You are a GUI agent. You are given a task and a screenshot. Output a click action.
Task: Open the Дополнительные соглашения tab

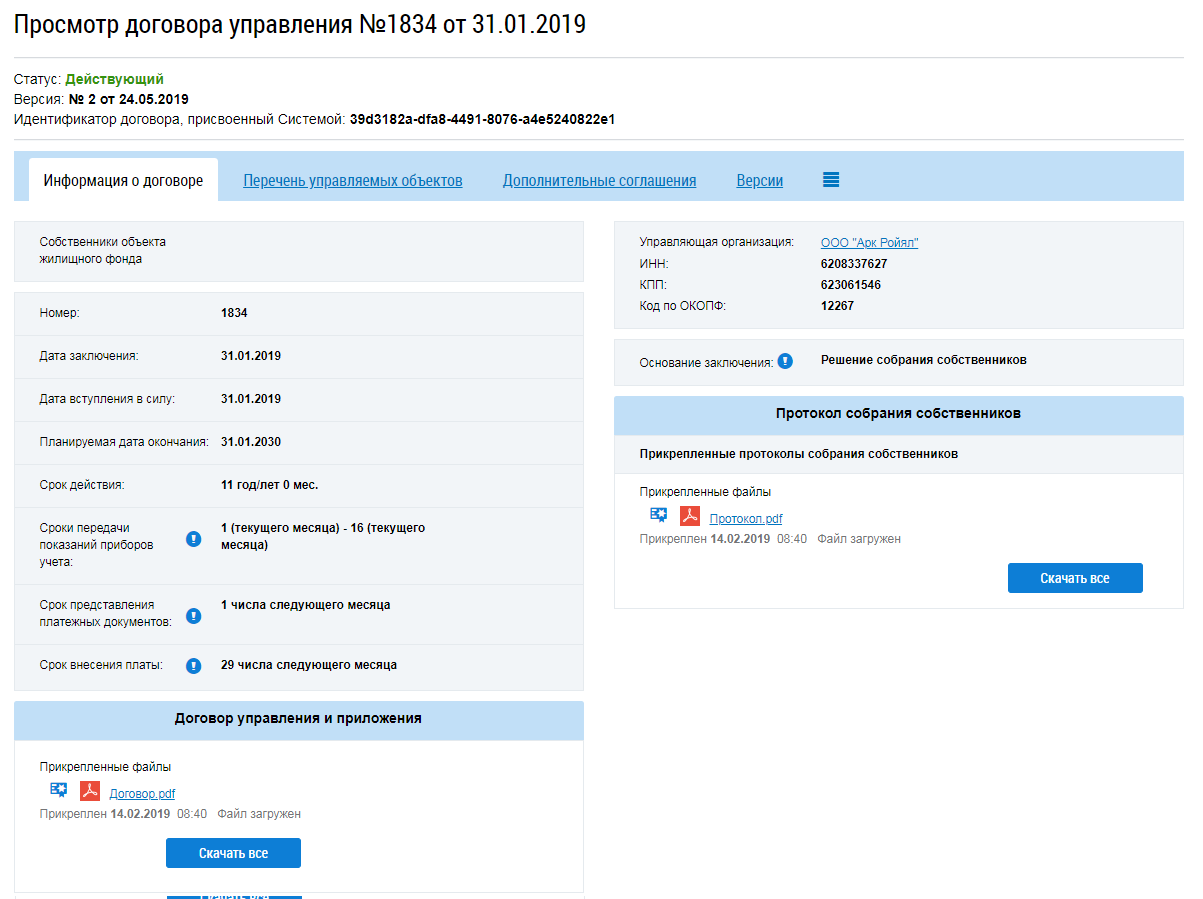(x=599, y=181)
